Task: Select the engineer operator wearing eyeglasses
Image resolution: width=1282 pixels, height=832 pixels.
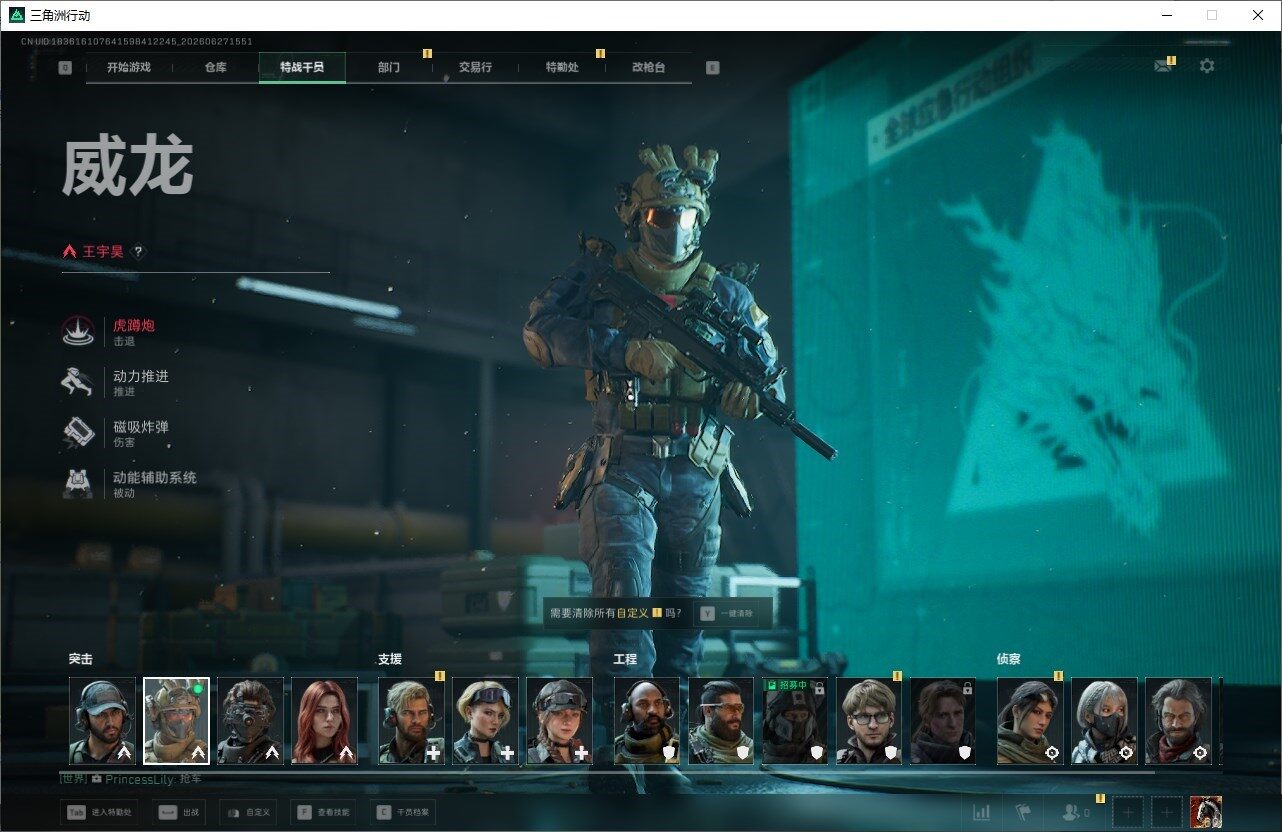Action: 868,721
